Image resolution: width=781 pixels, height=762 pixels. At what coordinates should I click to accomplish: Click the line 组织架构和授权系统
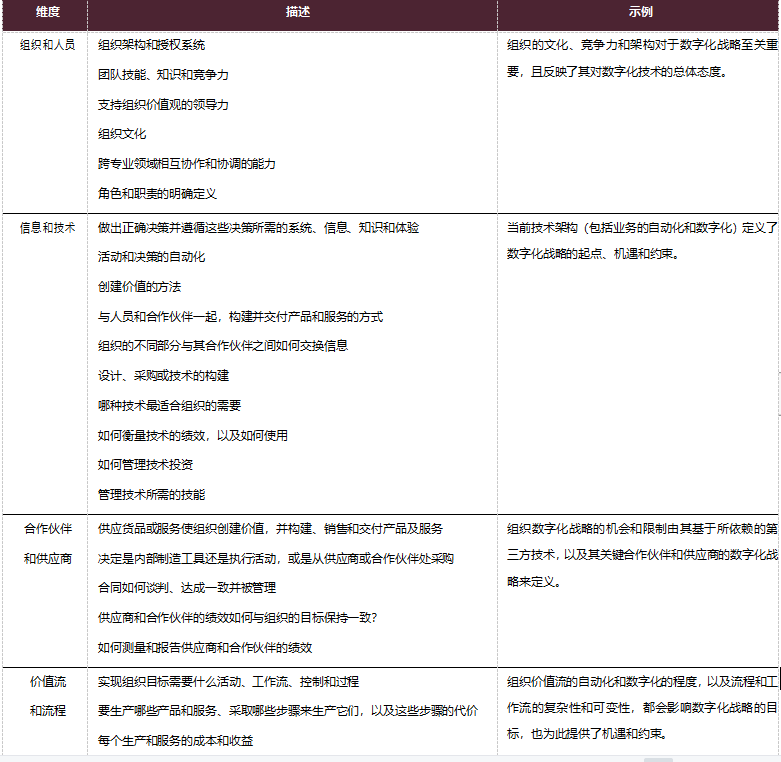click(x=151, y=45)
